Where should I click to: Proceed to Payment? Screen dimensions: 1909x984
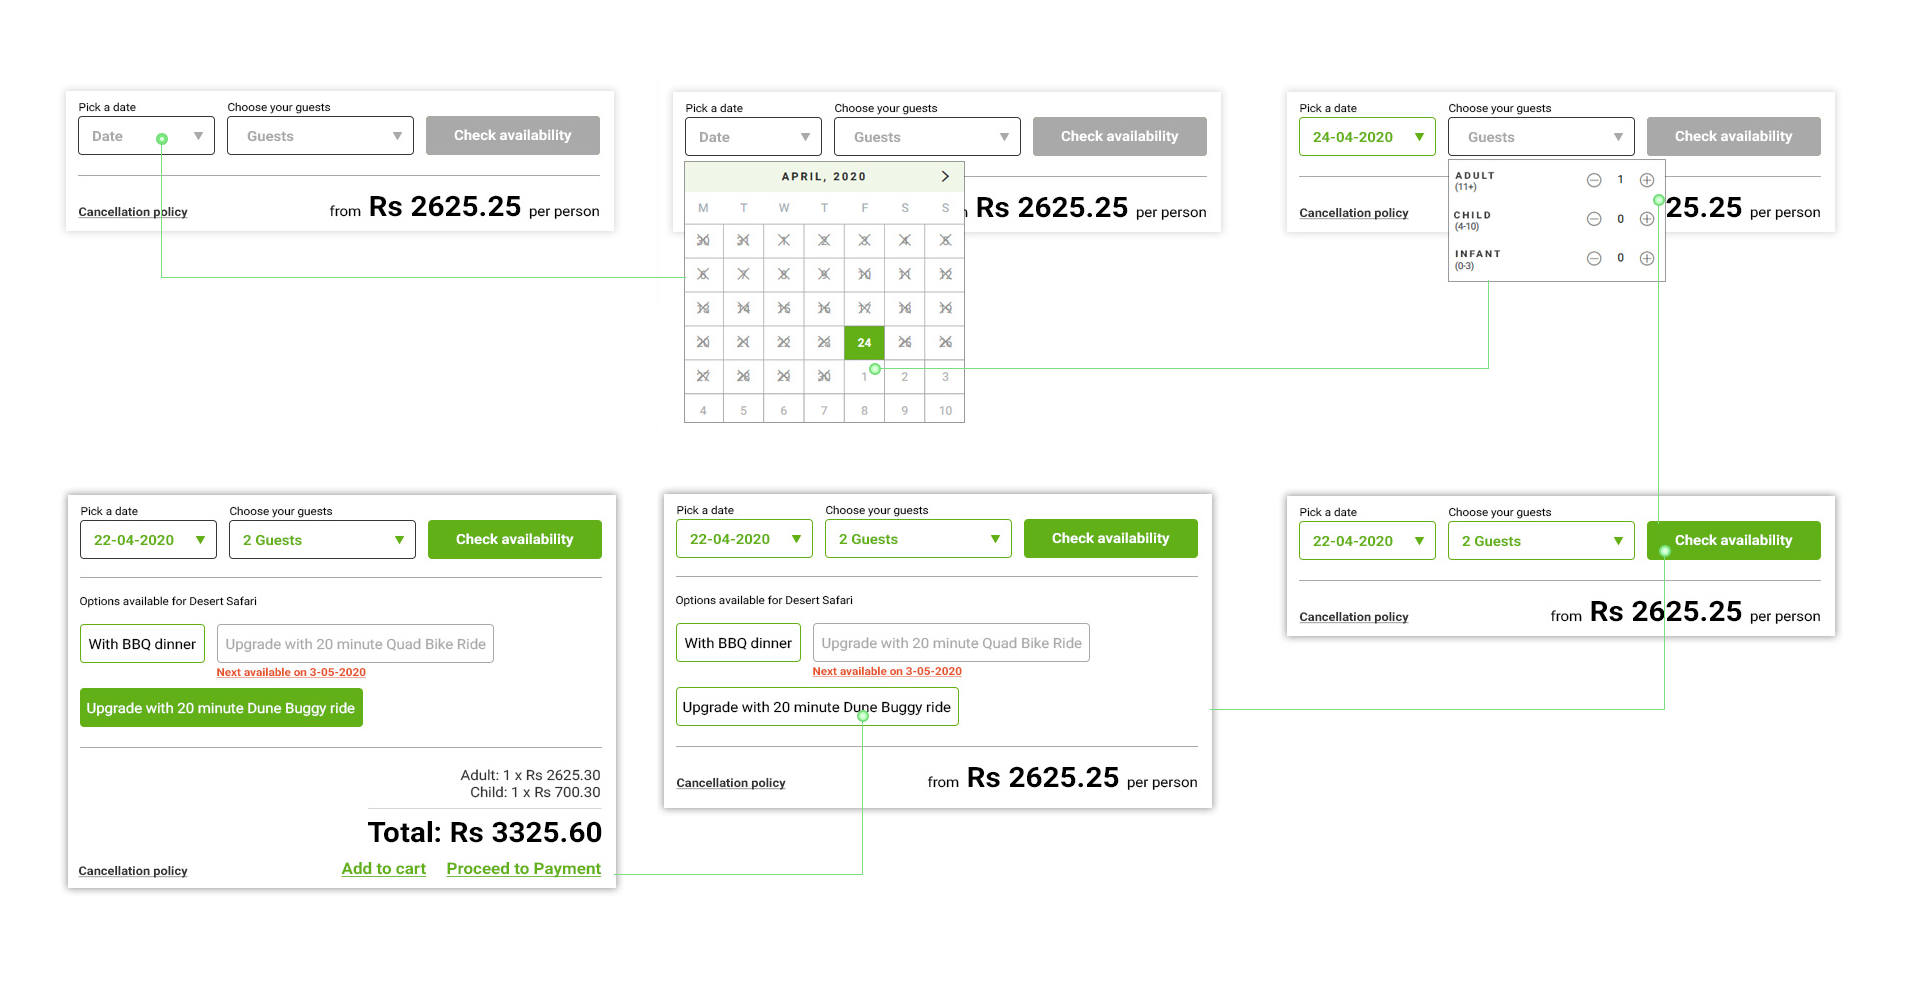point(523,869)
